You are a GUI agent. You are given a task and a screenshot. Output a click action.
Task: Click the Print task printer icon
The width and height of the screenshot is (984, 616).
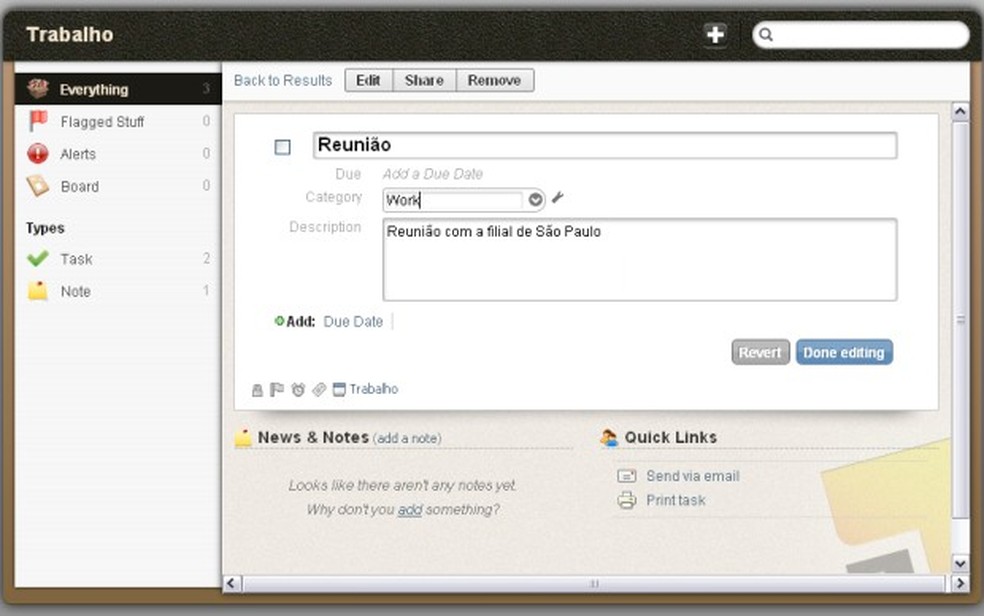tap(627, 500)
